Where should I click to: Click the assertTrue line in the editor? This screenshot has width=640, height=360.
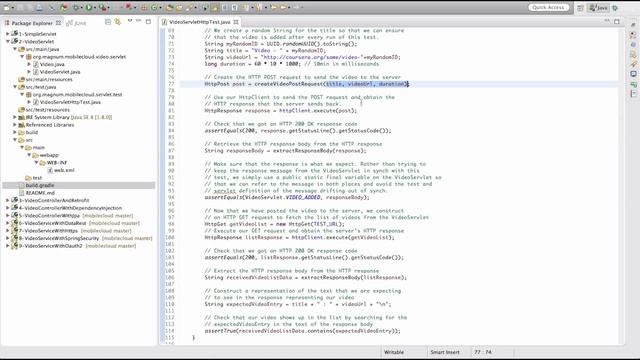coord(302,331)
